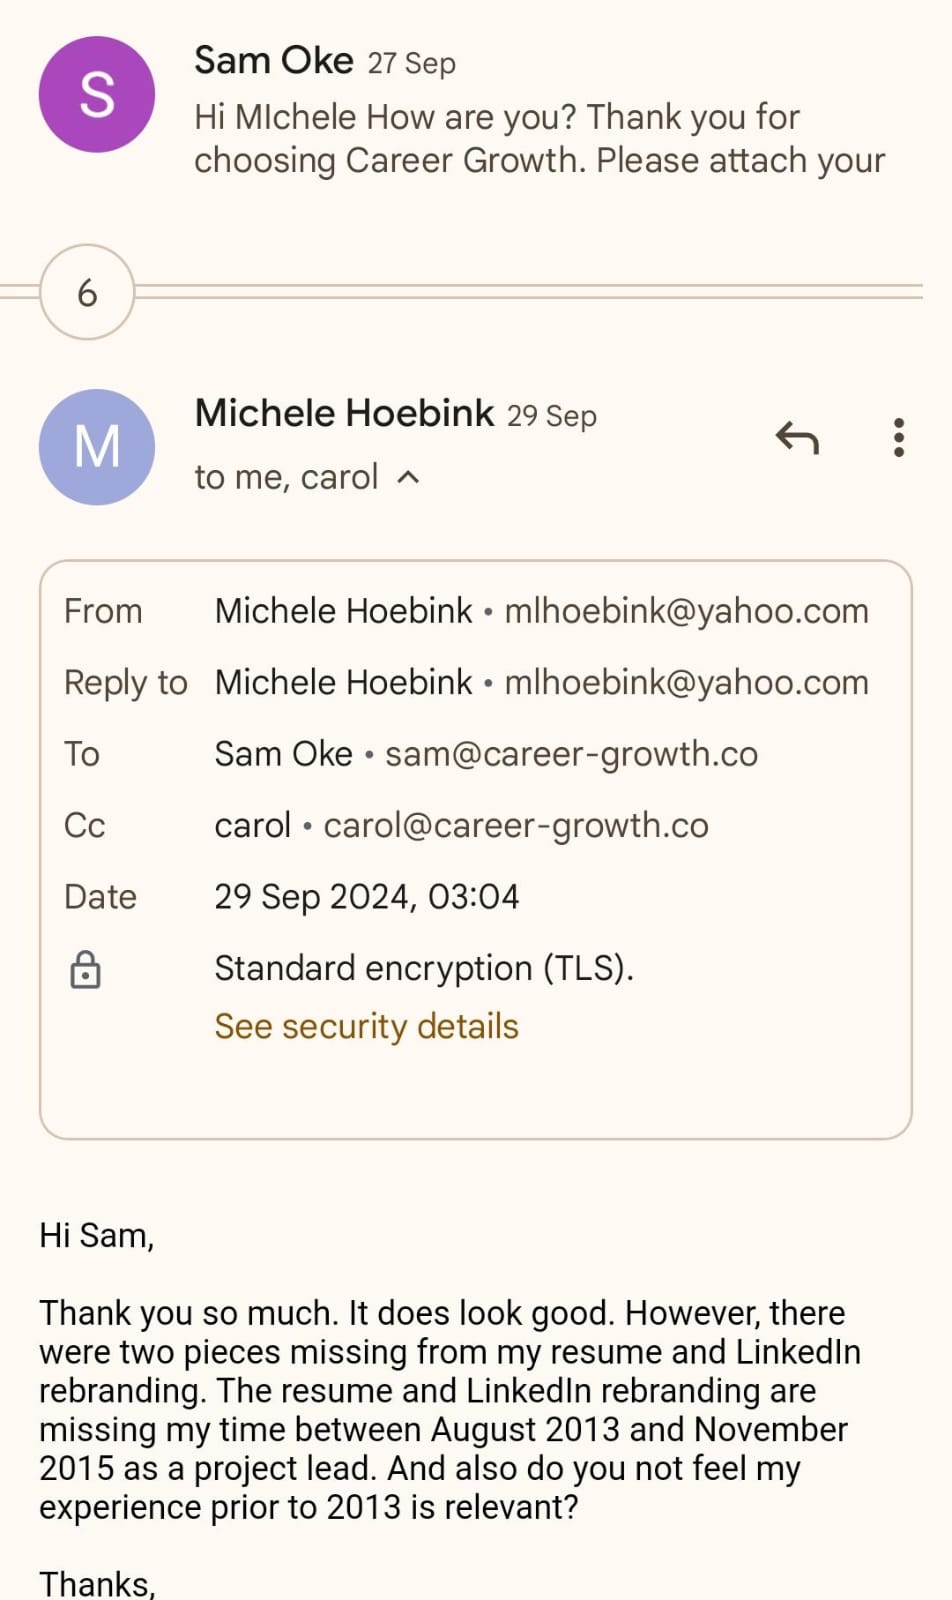Select sam@career-growth.co recipient address

tap(571, 754)
